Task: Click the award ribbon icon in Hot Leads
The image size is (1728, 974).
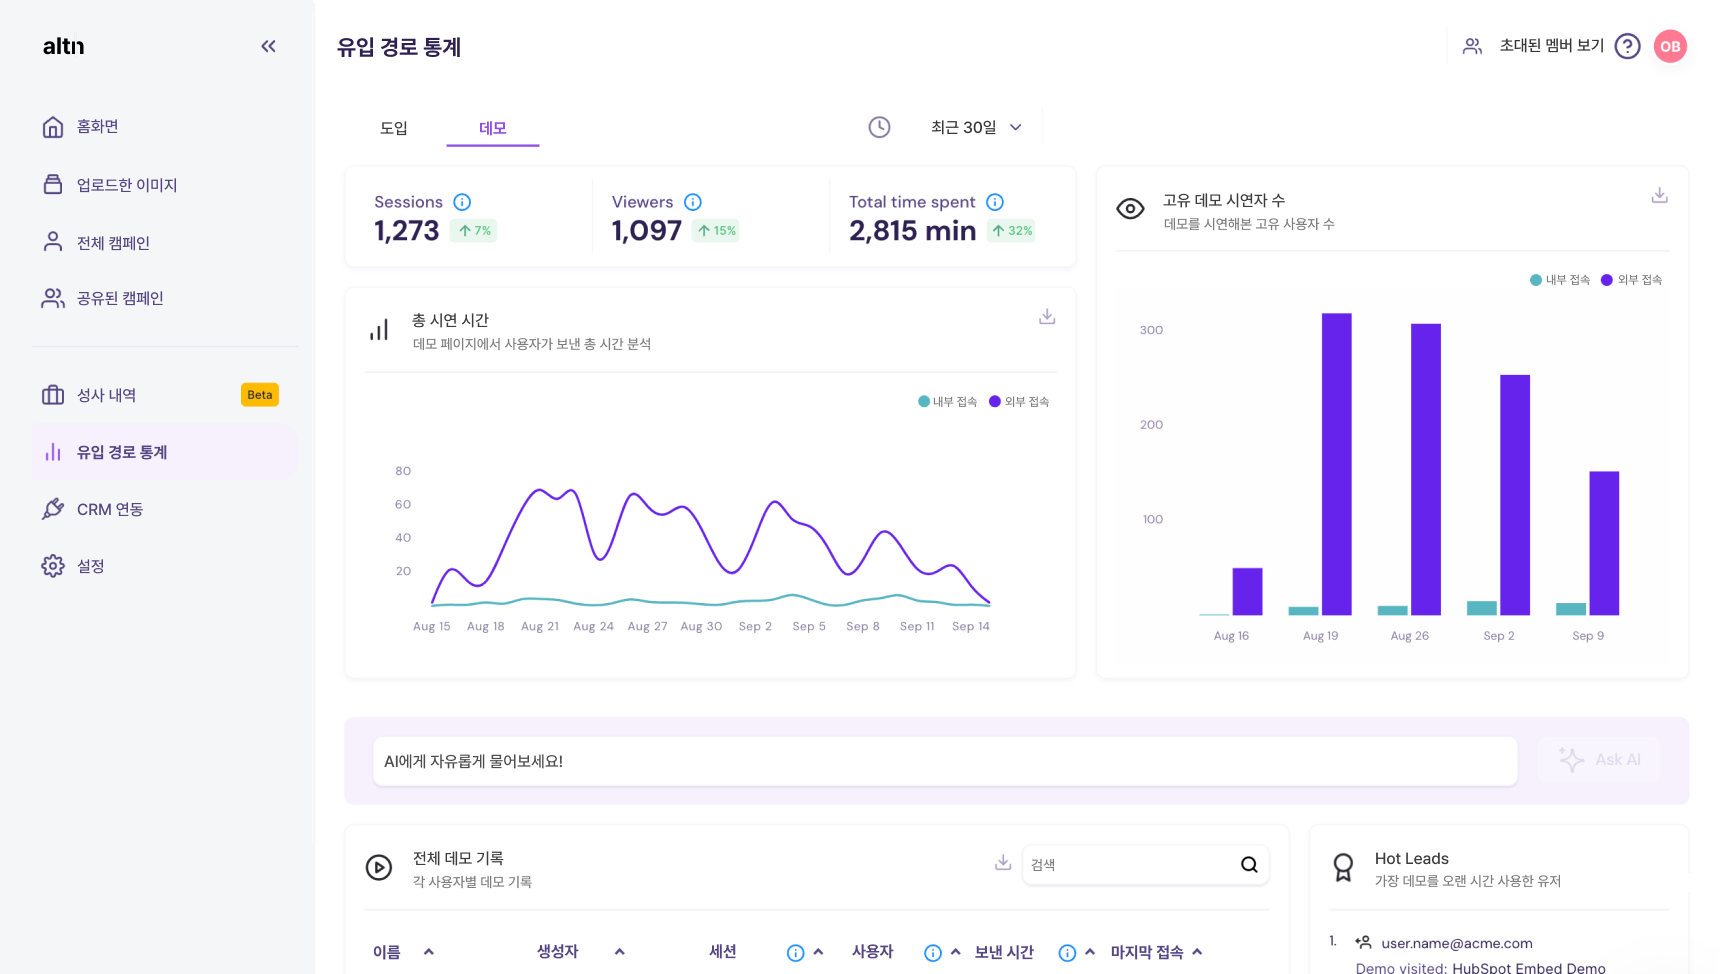Action: click(x=1343, y=867)
